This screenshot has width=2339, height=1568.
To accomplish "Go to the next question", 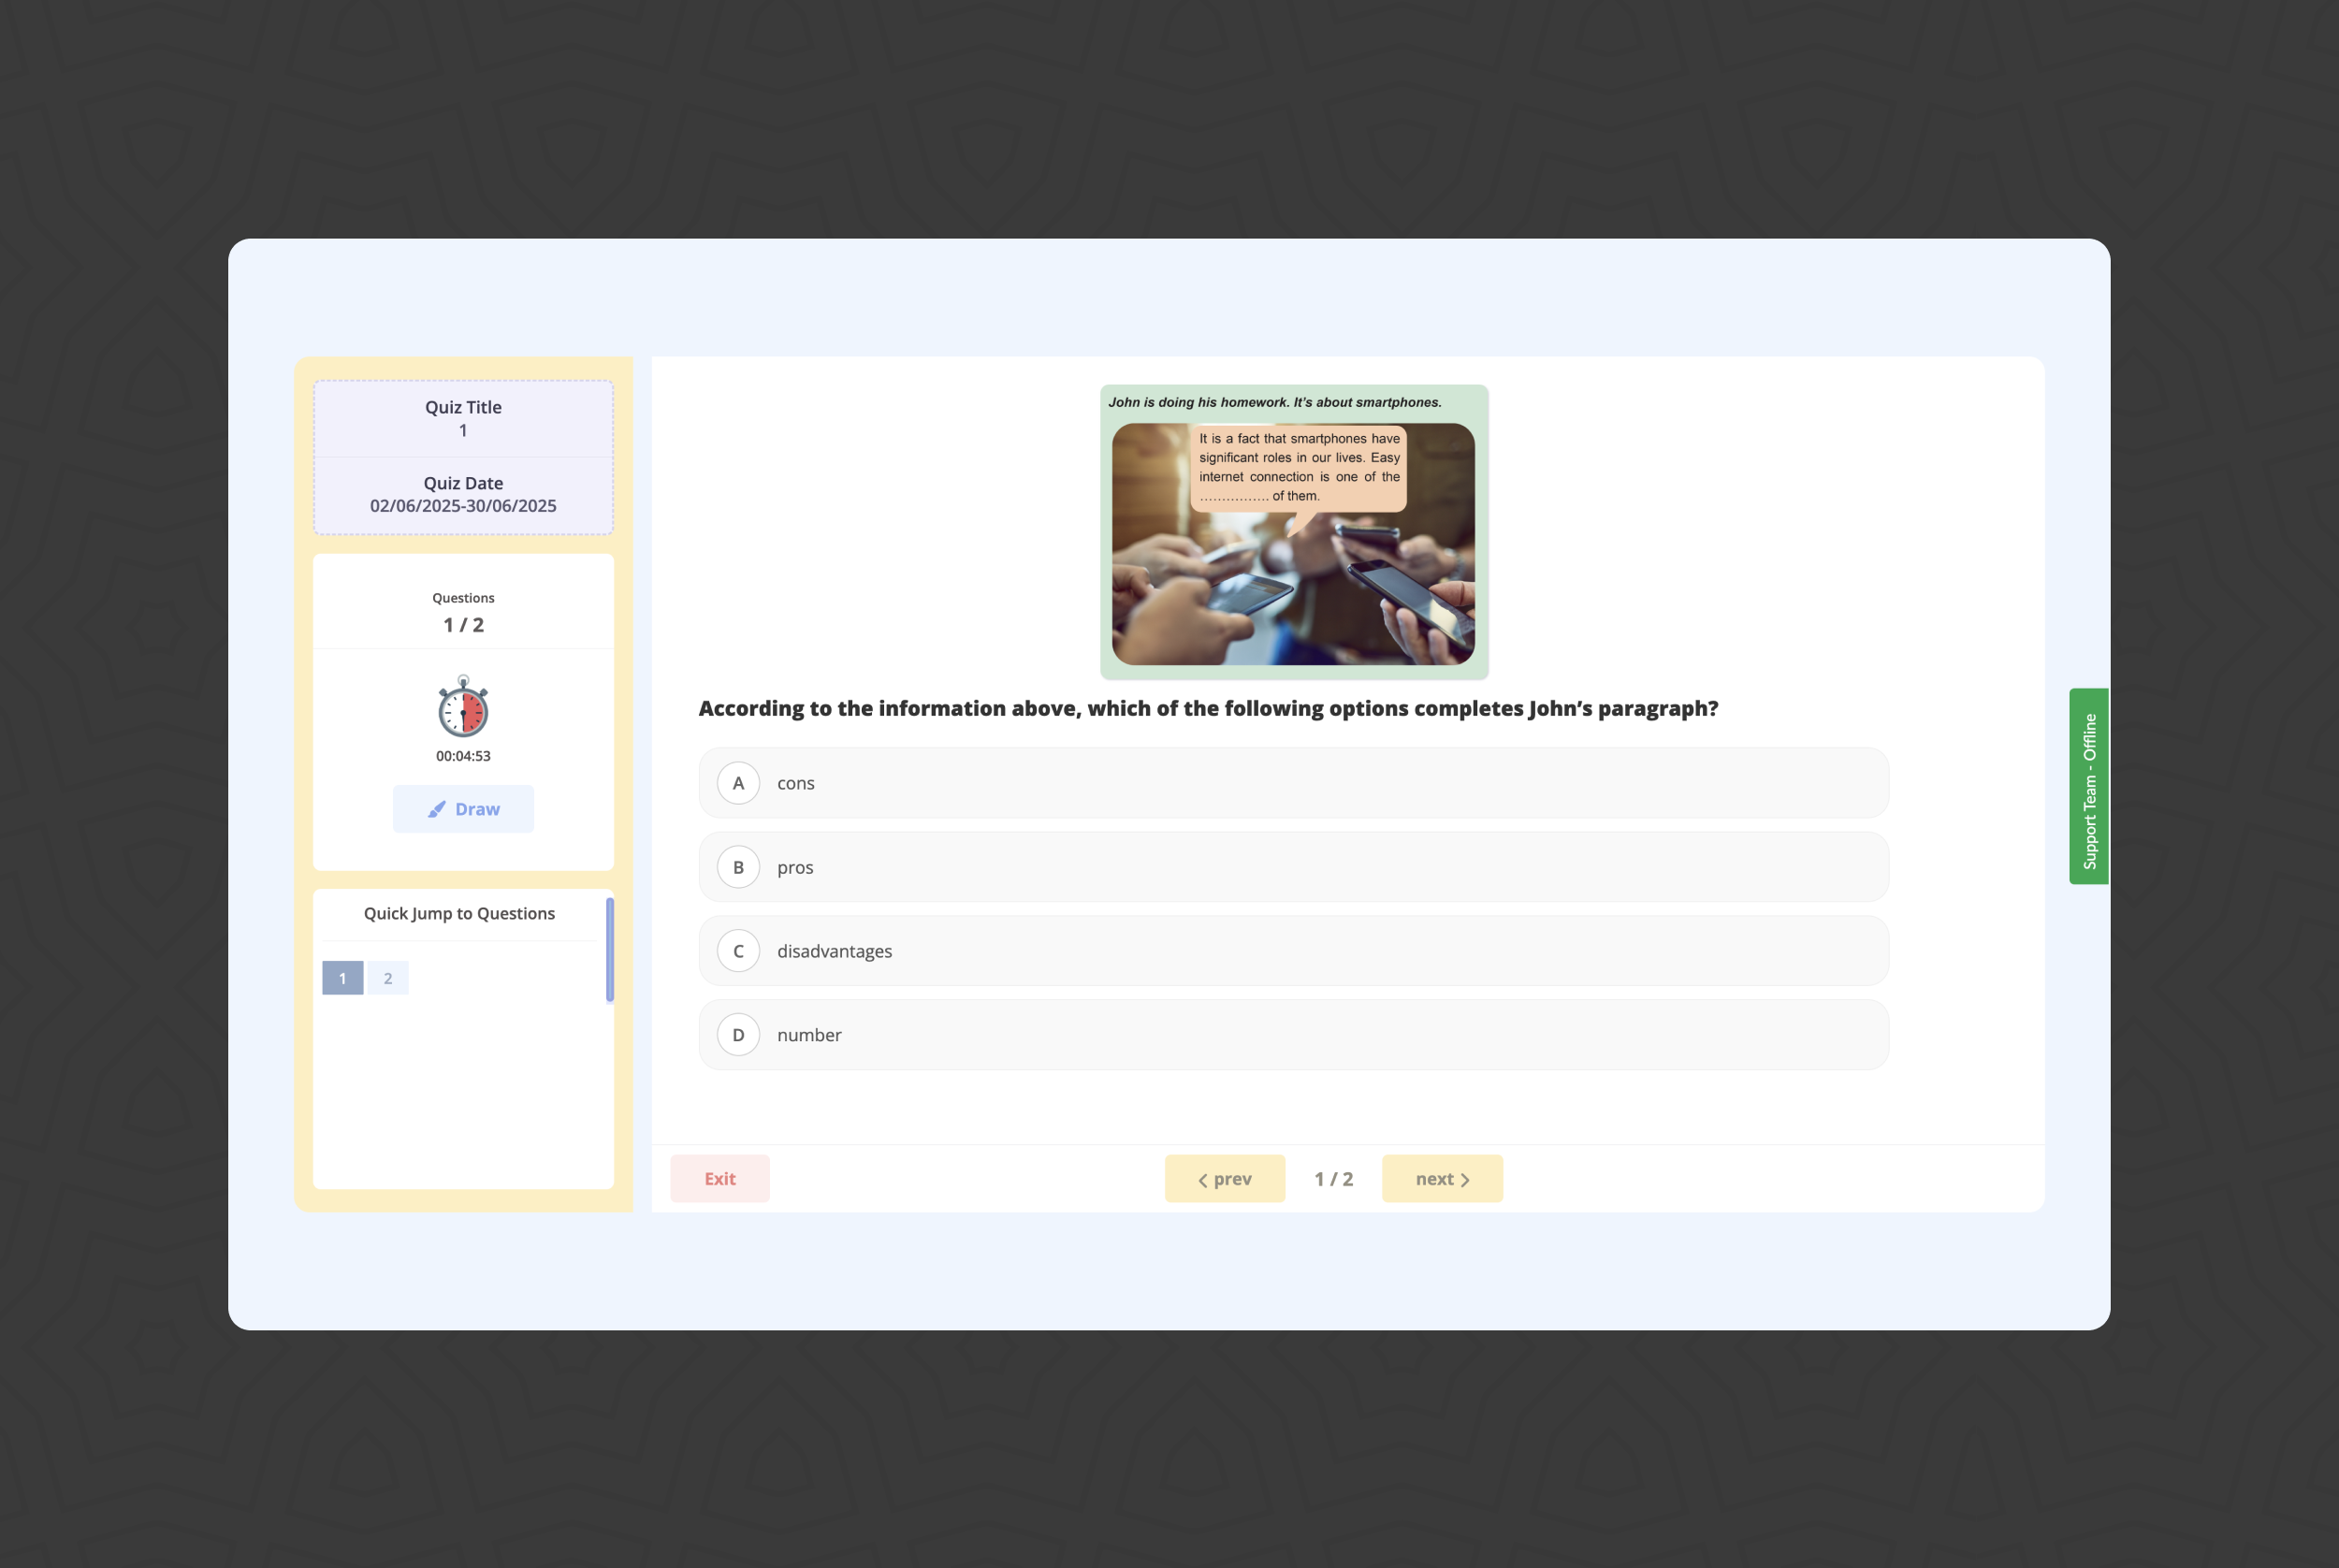I will [1442, 1179].
